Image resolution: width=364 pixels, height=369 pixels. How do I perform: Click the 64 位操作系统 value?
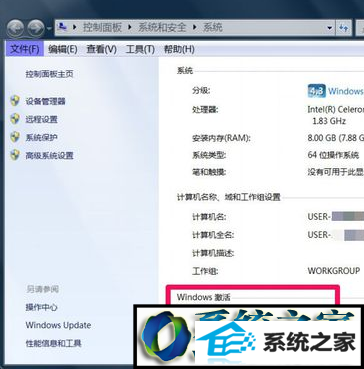[332, 155]
